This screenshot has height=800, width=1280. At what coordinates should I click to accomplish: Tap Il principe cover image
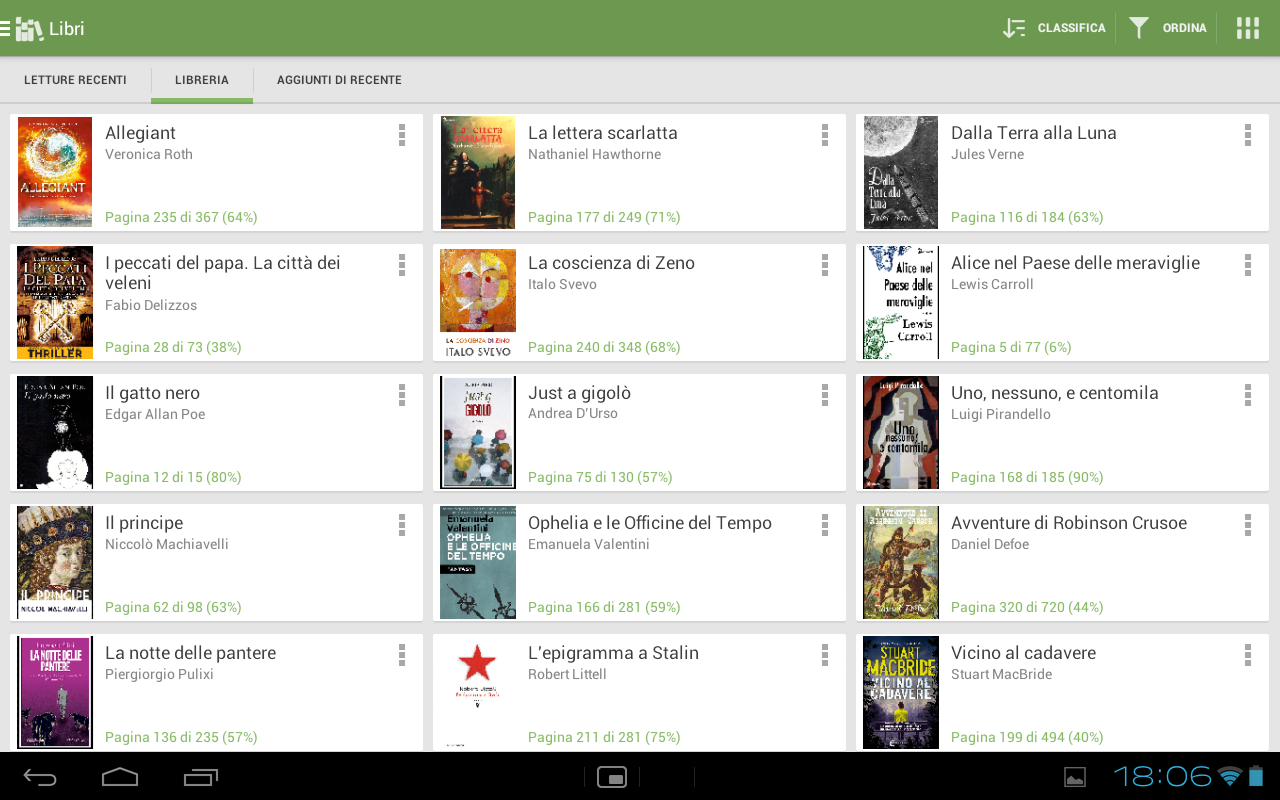[55, 562]
